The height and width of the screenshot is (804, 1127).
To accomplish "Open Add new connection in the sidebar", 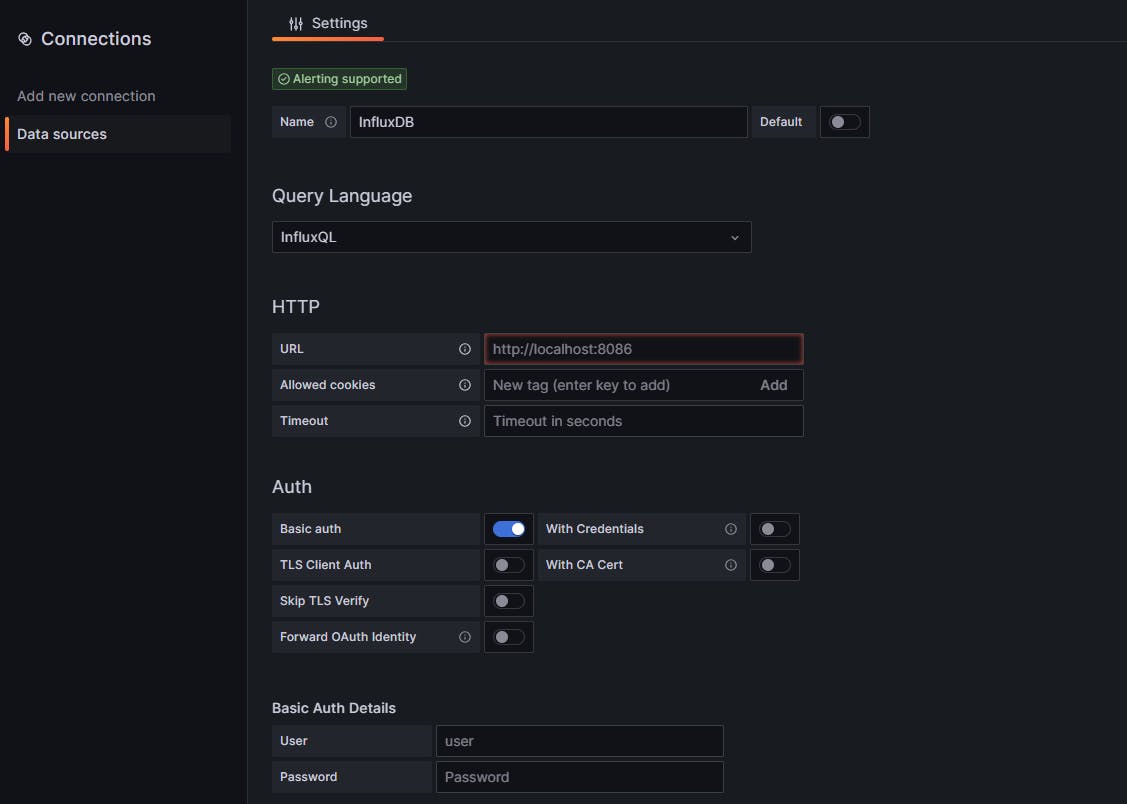I will [x=86, y=96].
